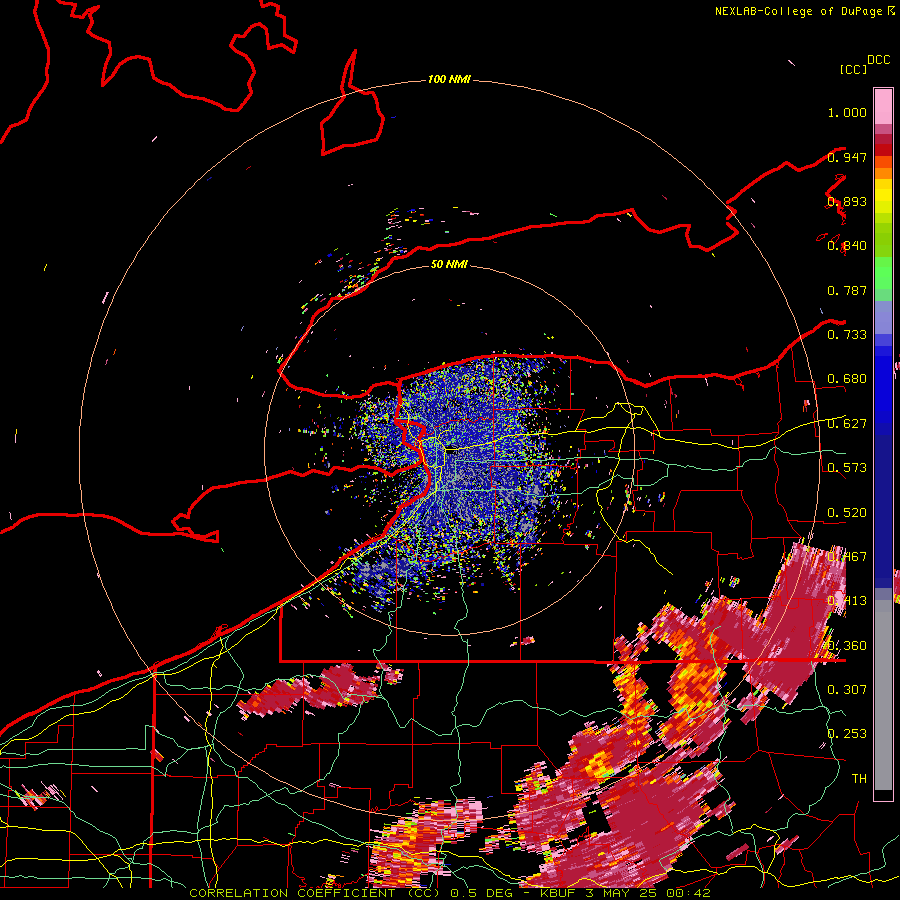The image size is (900, 900).
Task: Click the [CC] unit label
Action: click(853, 69)
